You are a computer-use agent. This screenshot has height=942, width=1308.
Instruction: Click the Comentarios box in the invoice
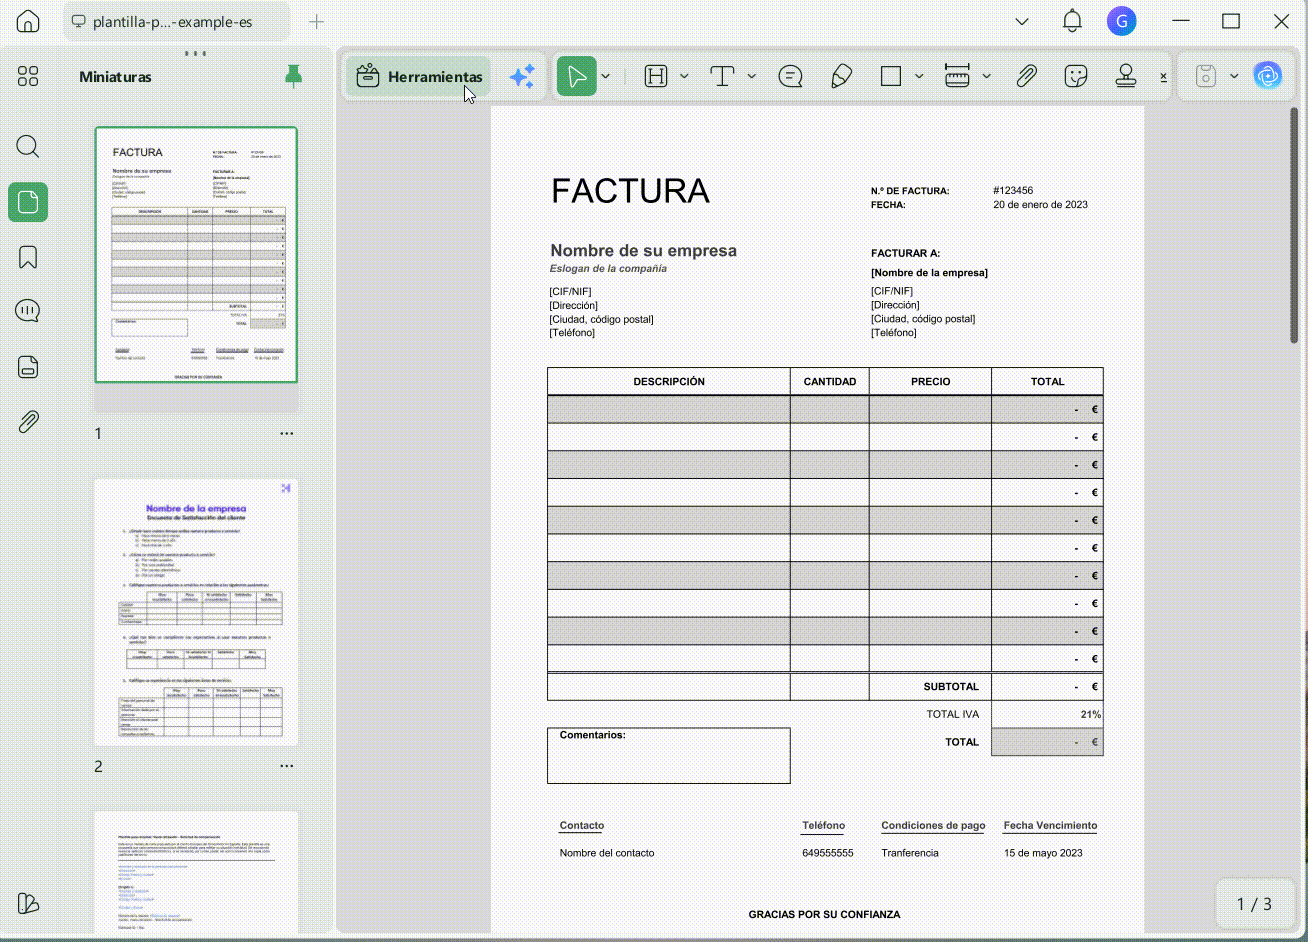click(669, 755)
